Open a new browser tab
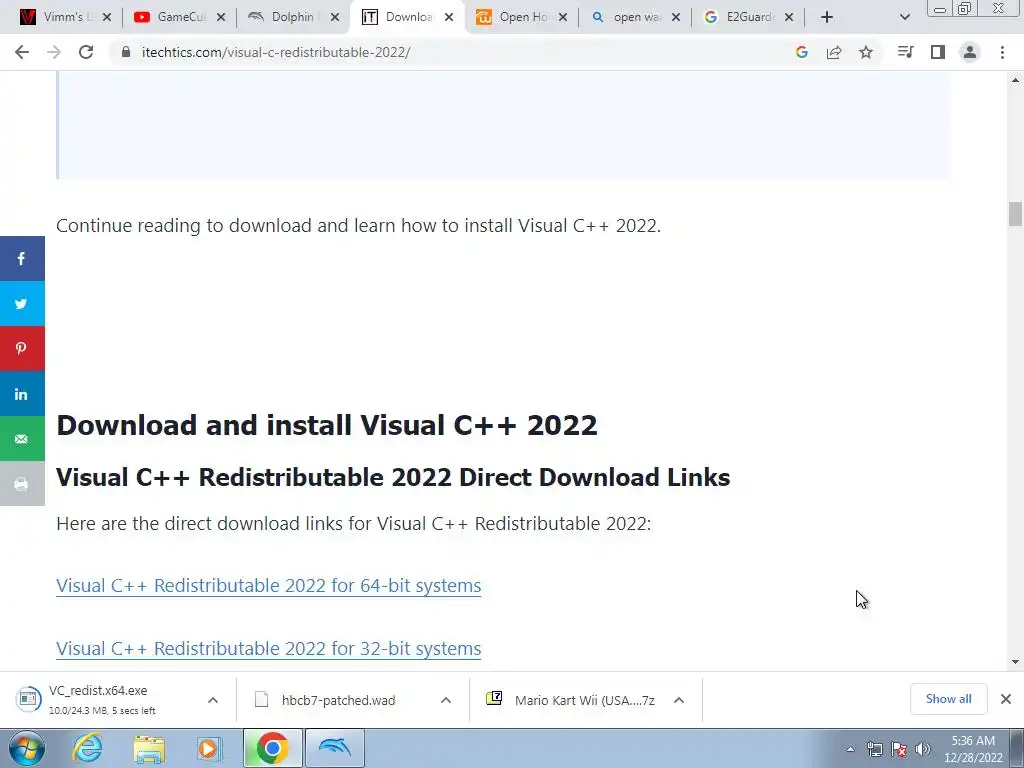The image size is (1024, 768). pyautogui.click(x=827, y=17)
